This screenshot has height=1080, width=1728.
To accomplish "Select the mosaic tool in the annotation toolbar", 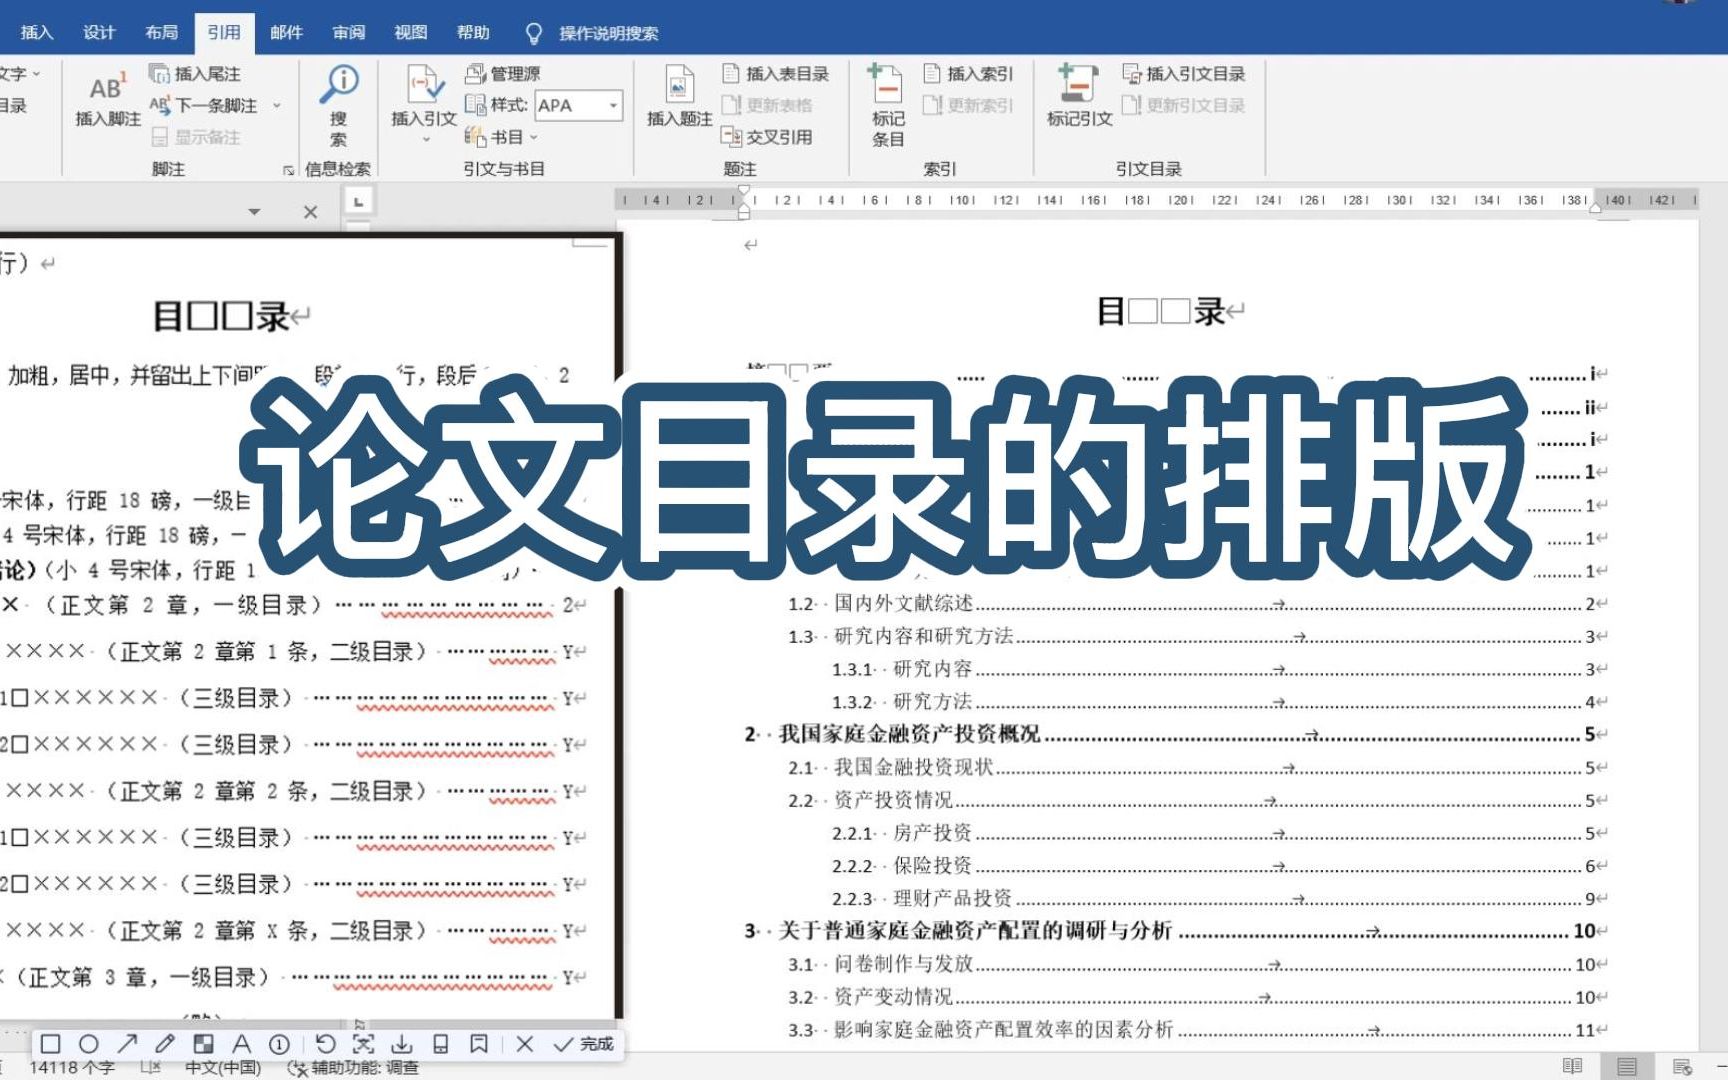I will click(x=204, y=1043).
